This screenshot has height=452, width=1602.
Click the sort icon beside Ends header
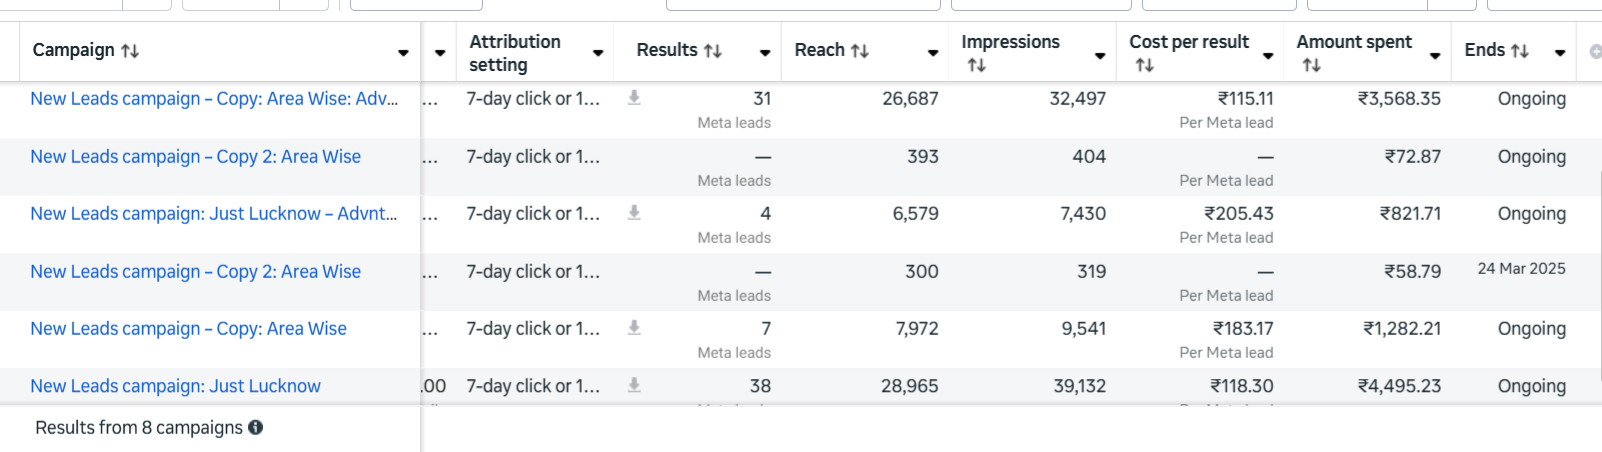(1520, 51)
